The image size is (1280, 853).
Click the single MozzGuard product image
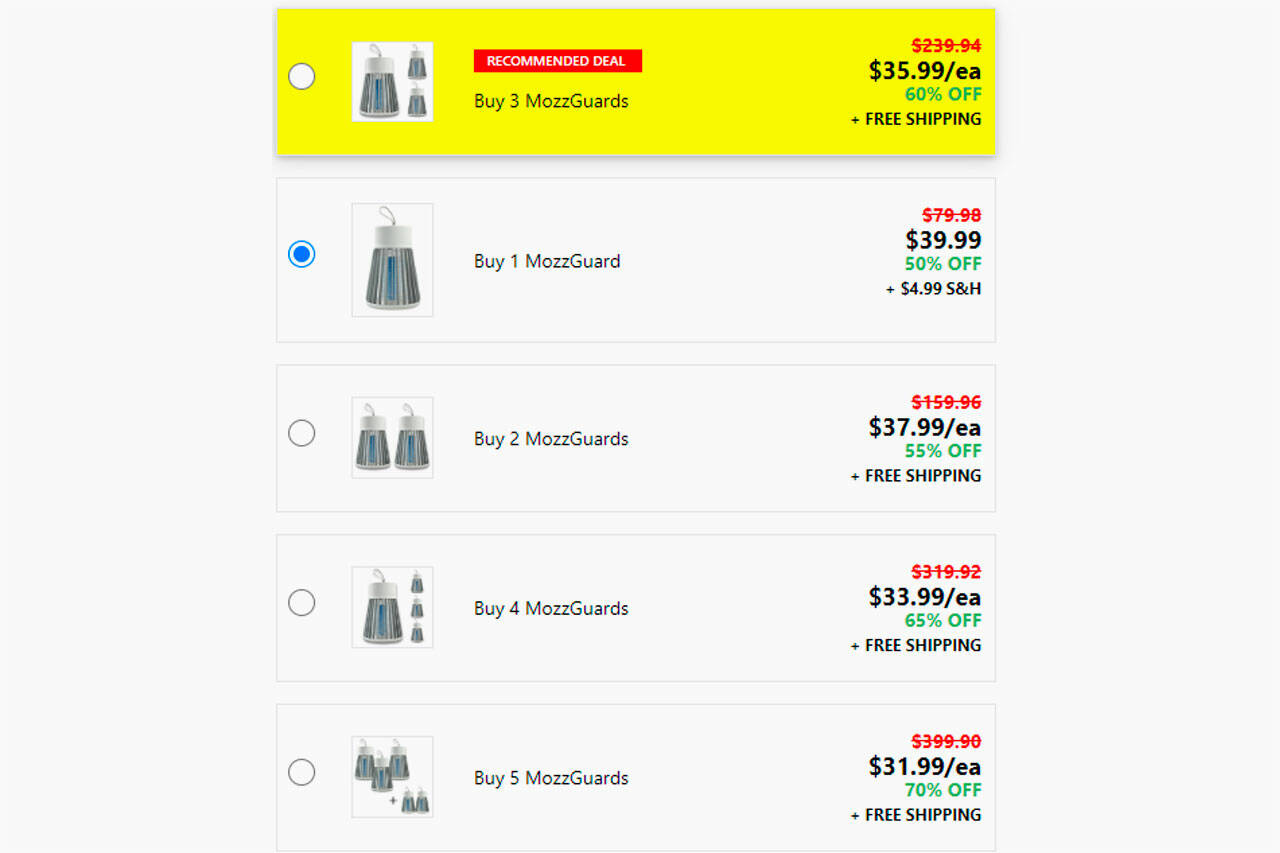tap(392, 260)
